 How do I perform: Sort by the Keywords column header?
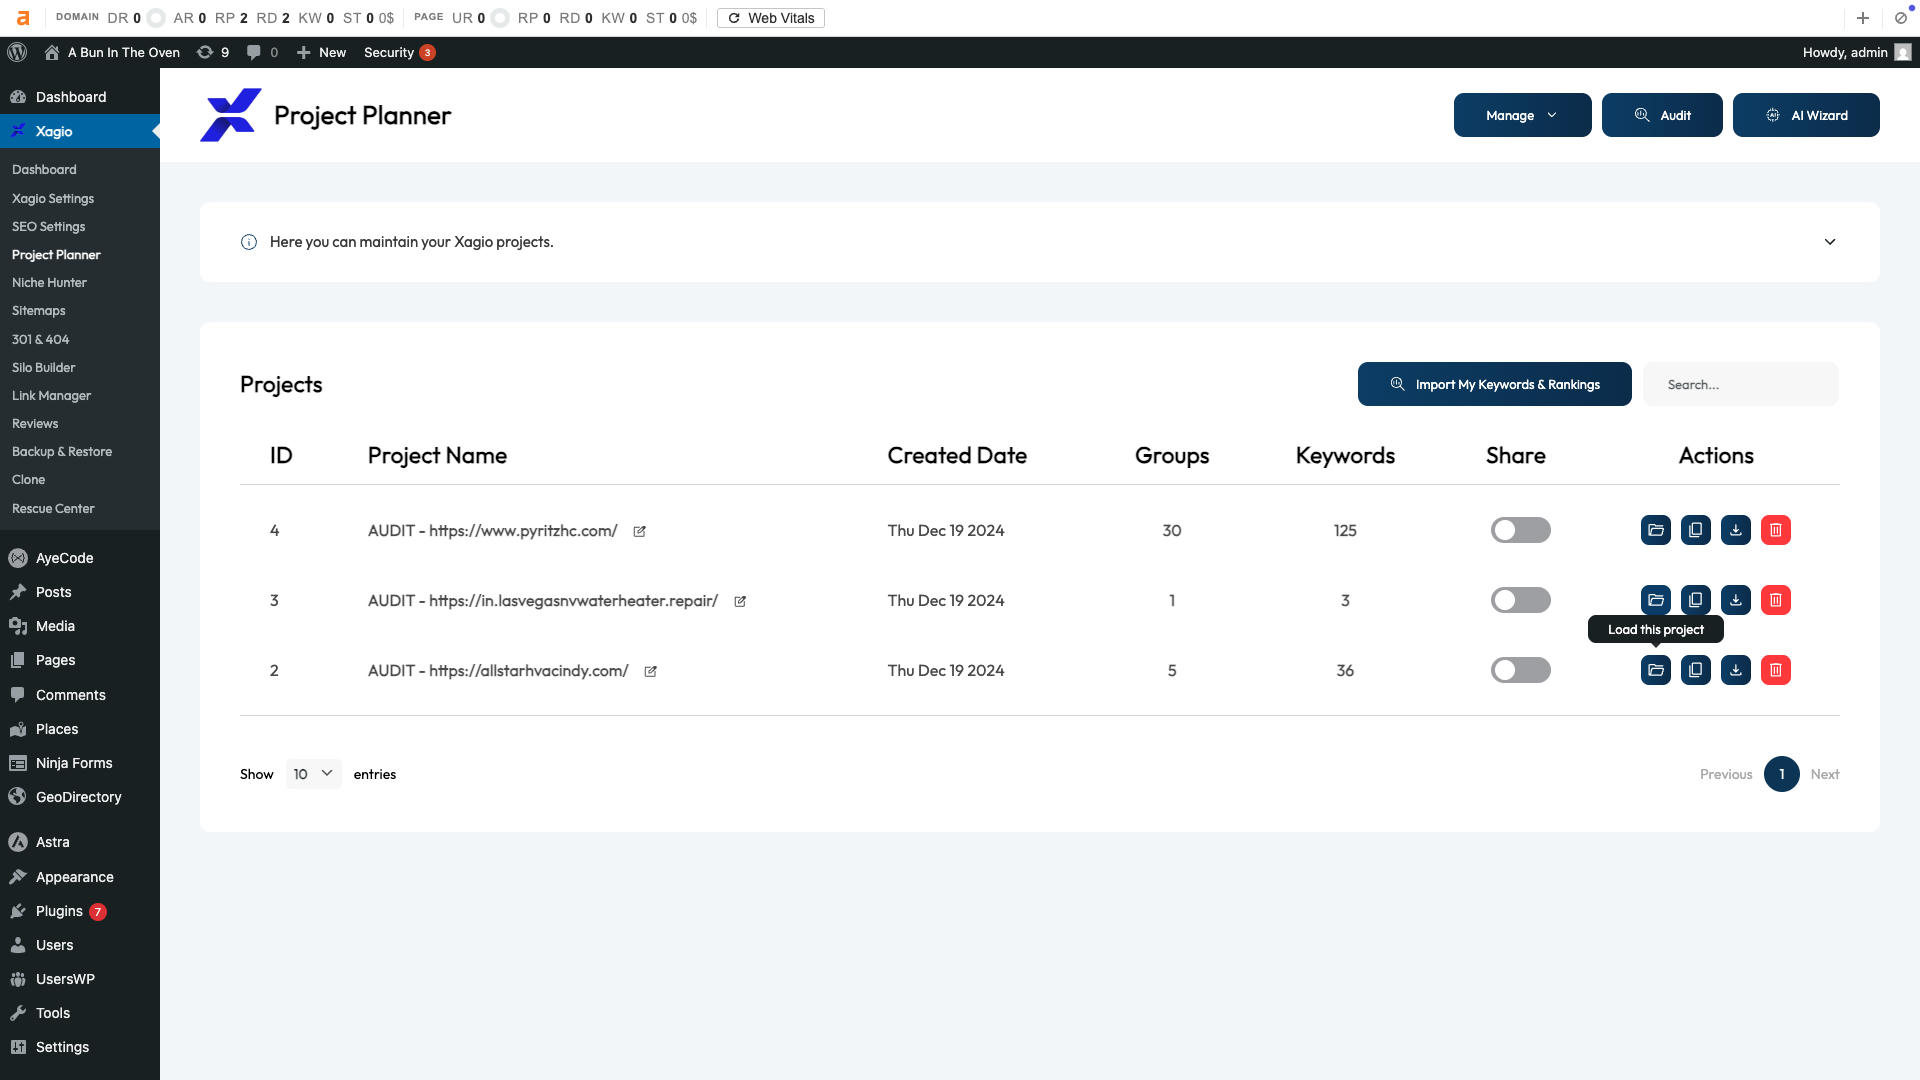tap(1345, 455)
